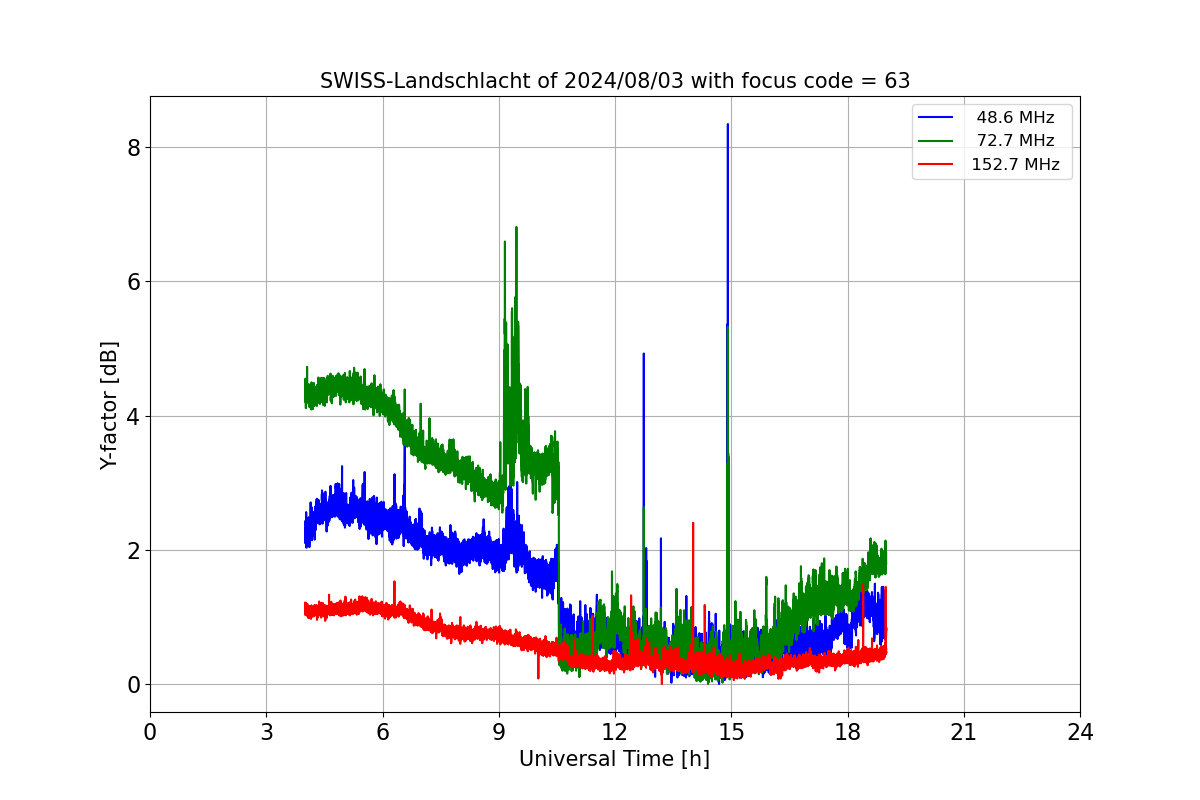This screenshot has width=1200, height=800.
Task: Click the blue 48.6 MHz spike peak near 15 h
Action: click(x=727, y=125)
